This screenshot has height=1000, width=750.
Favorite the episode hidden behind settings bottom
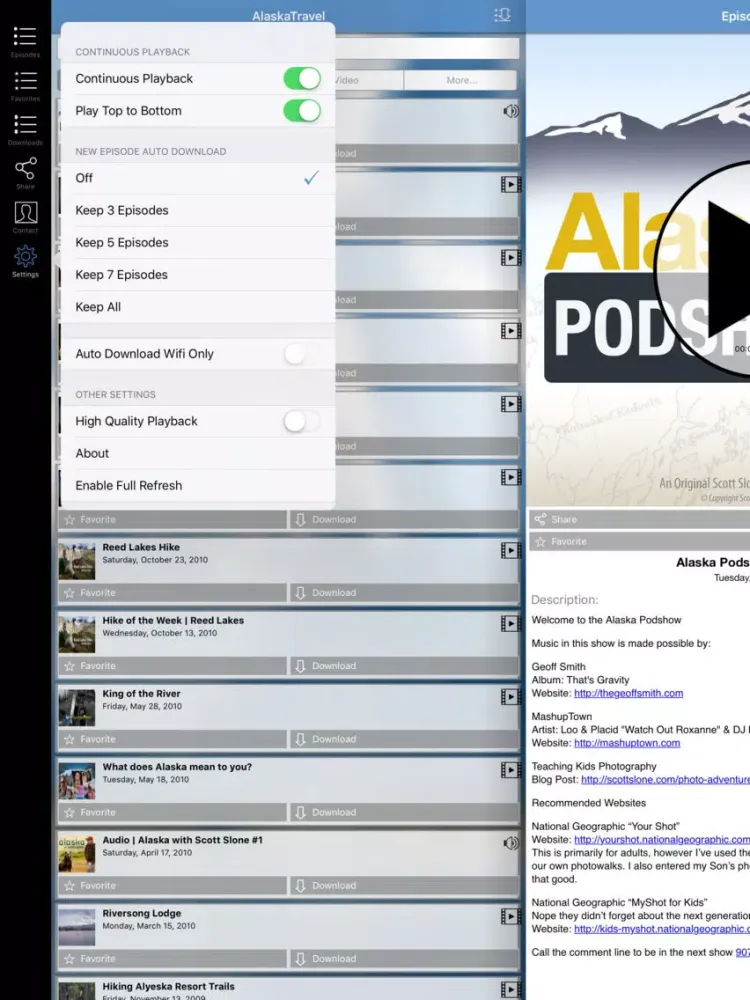click(173, 519)
